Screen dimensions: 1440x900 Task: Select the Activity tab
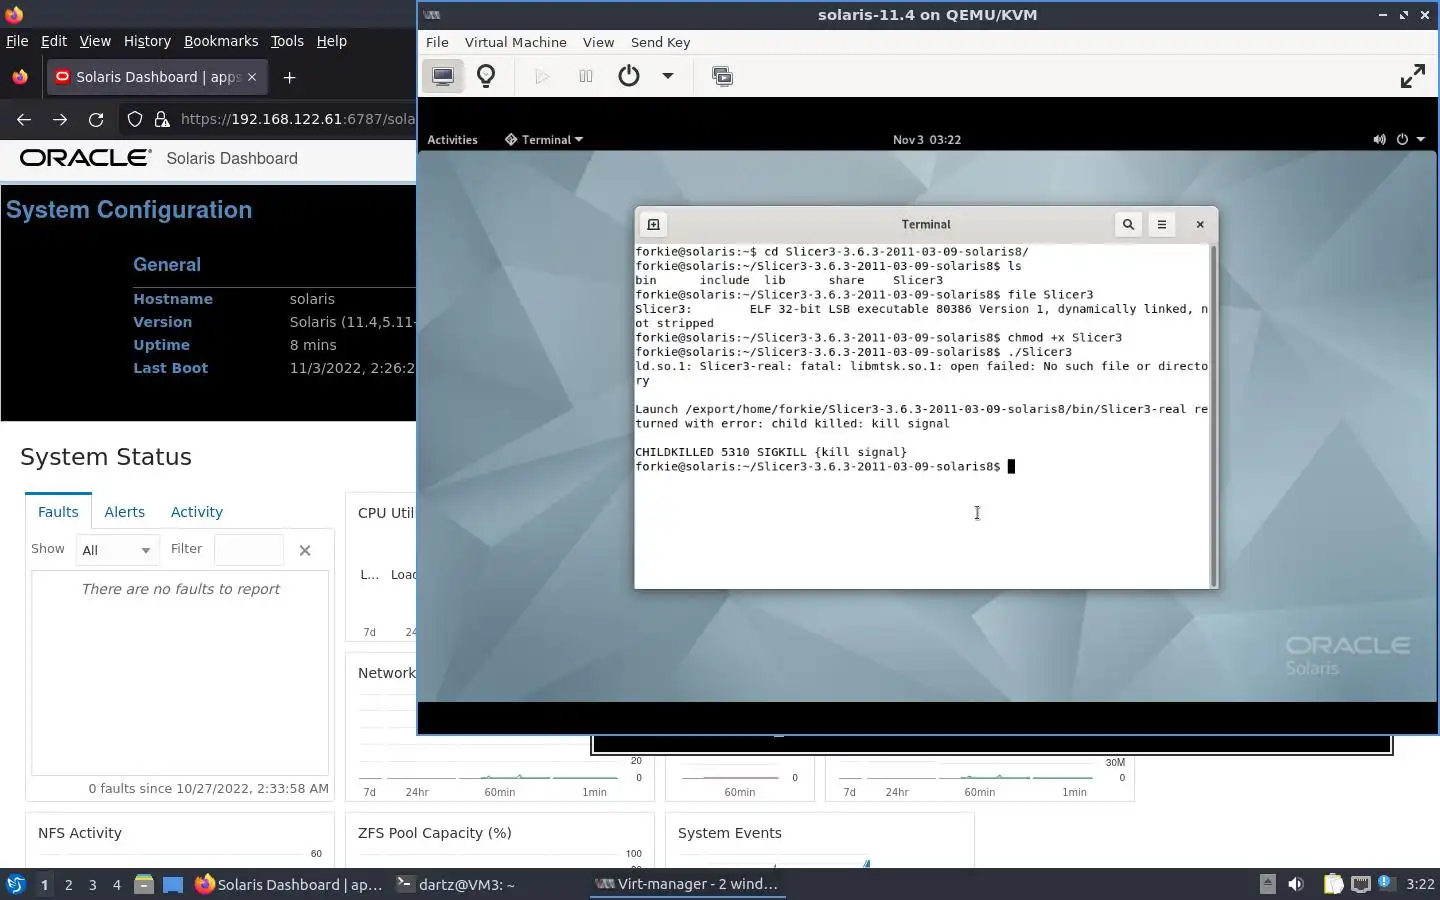[197, 511]
